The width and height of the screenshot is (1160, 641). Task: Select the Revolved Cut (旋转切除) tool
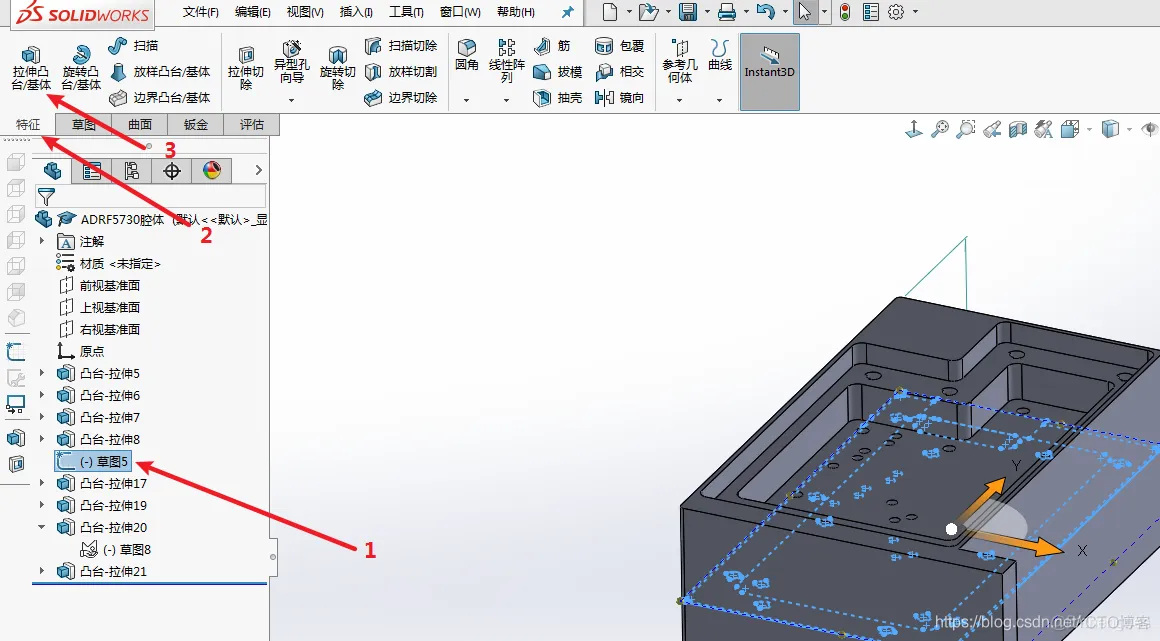[337, 68]
